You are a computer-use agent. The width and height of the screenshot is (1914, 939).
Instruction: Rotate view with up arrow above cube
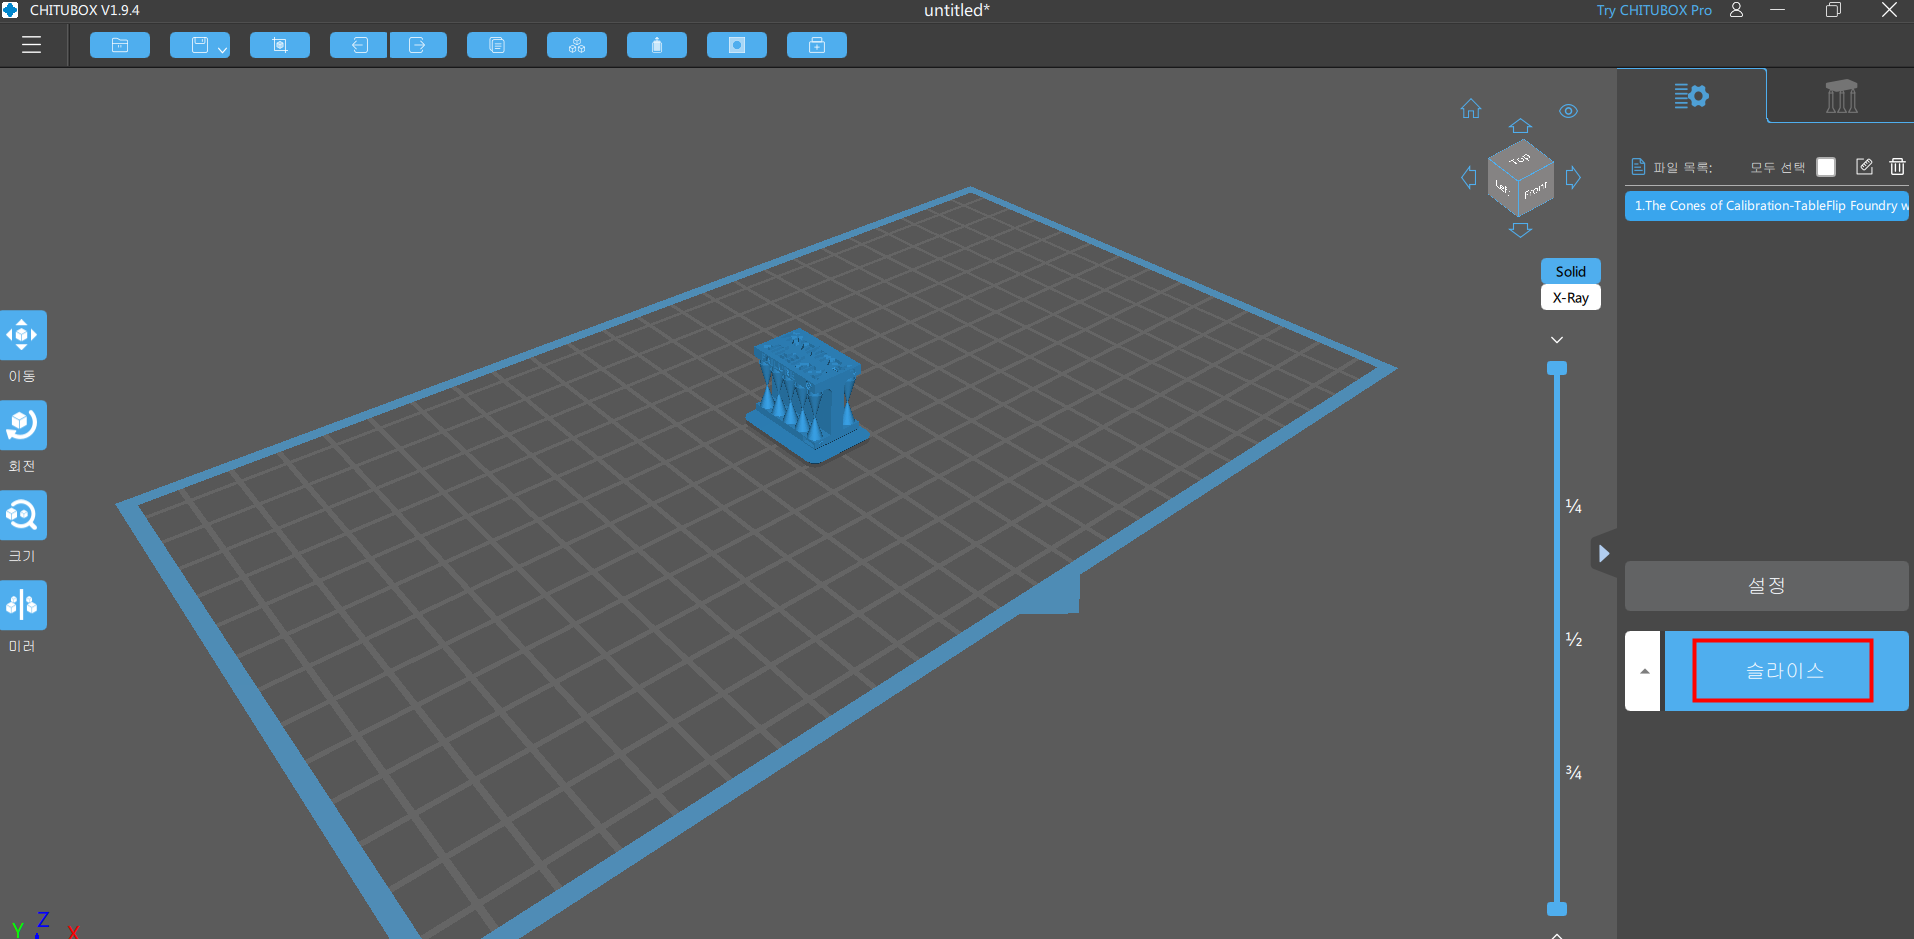coord(1520,126)
